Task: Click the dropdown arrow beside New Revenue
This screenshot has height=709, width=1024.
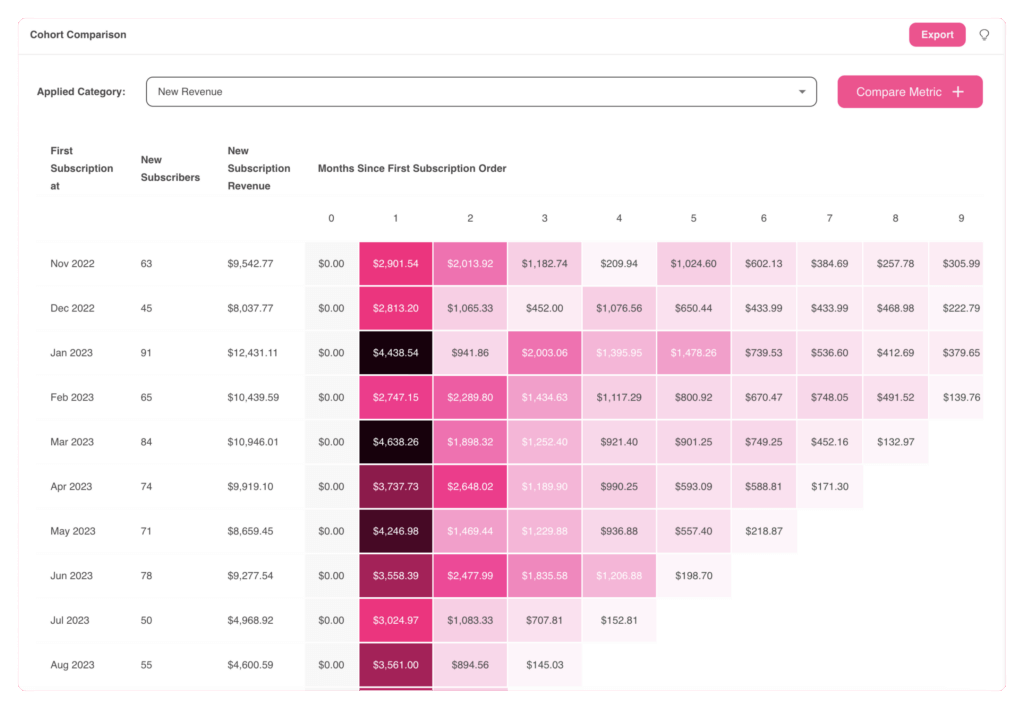Action: coord(803,91)
